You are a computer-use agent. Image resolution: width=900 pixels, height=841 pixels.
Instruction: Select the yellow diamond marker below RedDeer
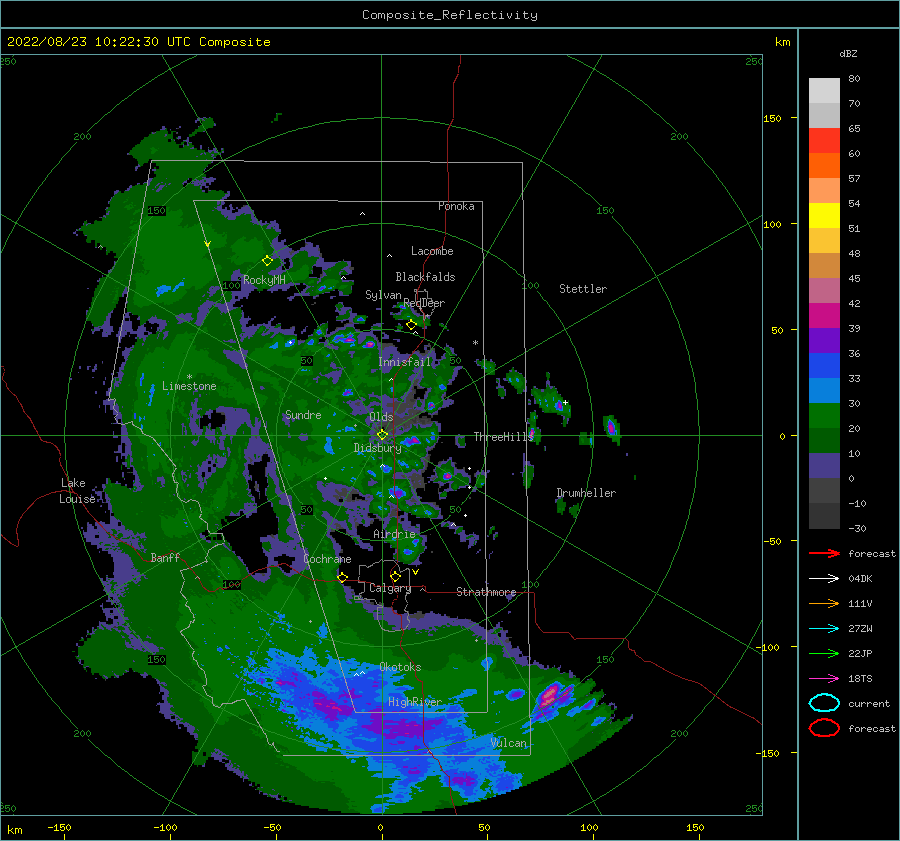[x=411, y=325]
